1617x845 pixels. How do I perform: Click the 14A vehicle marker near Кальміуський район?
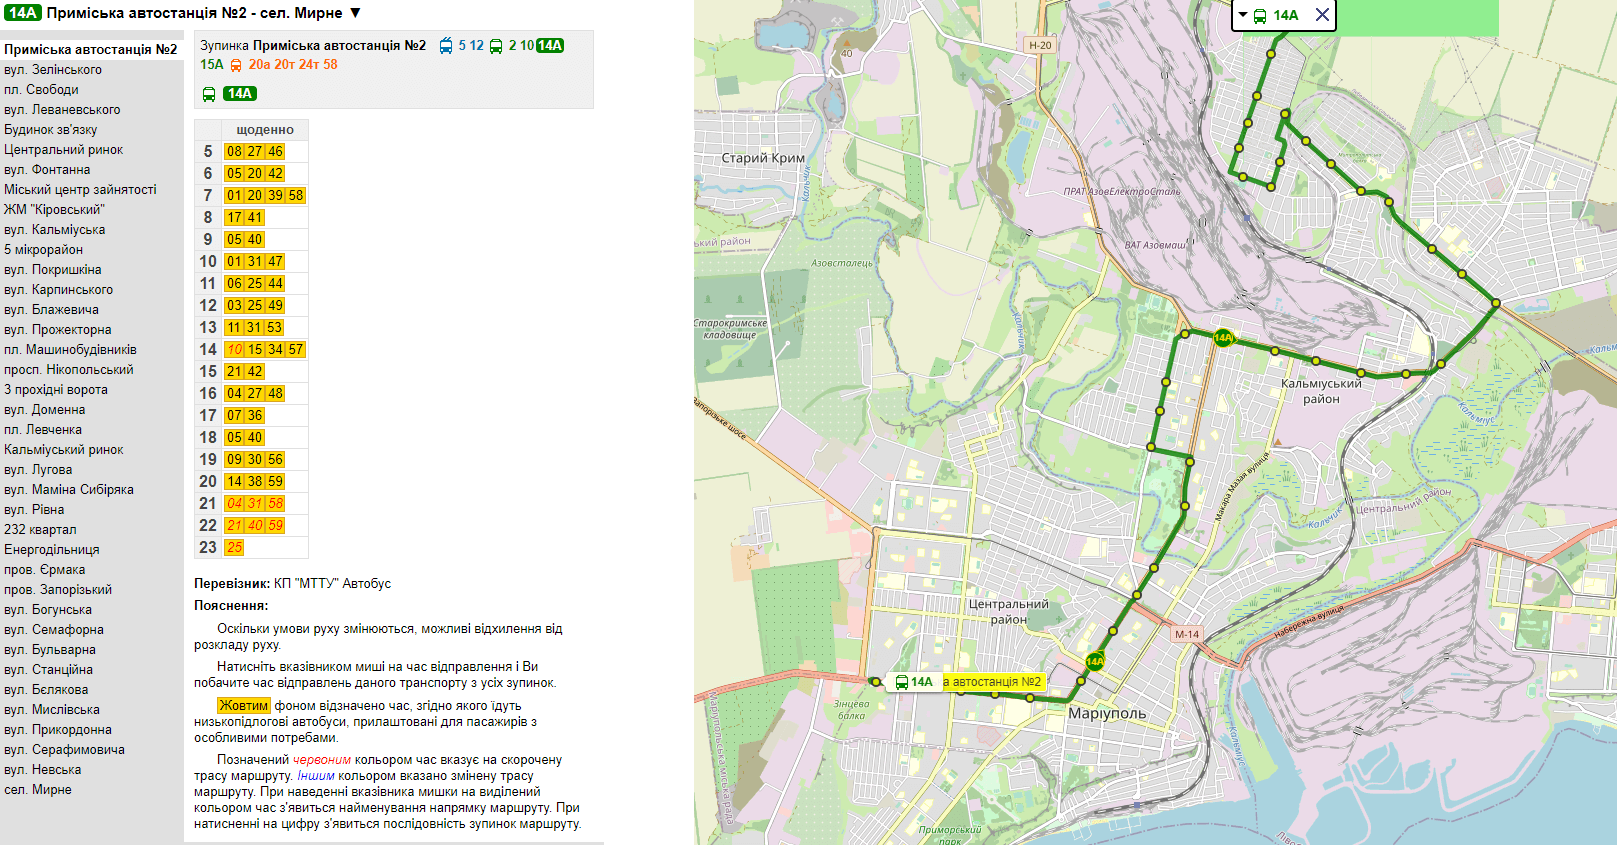tap(1223, 338)
